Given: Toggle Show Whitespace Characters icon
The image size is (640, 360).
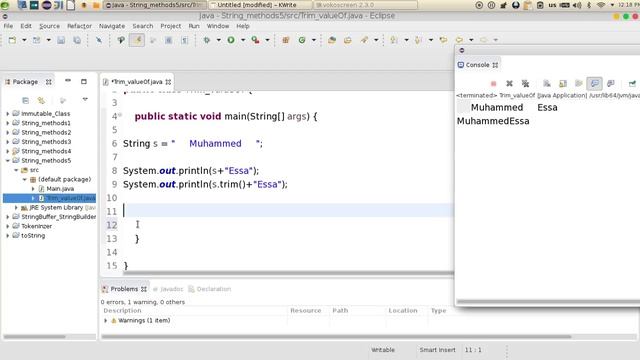Looking at the screenshot, I should [185, 40].
